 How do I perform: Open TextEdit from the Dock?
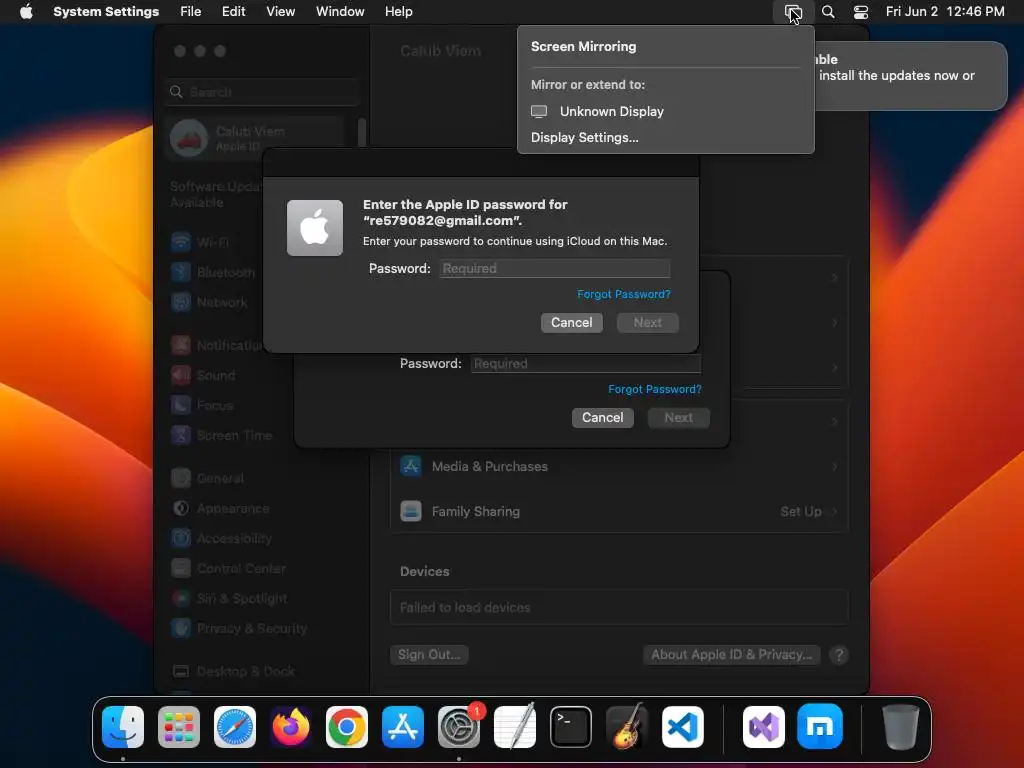515,727
